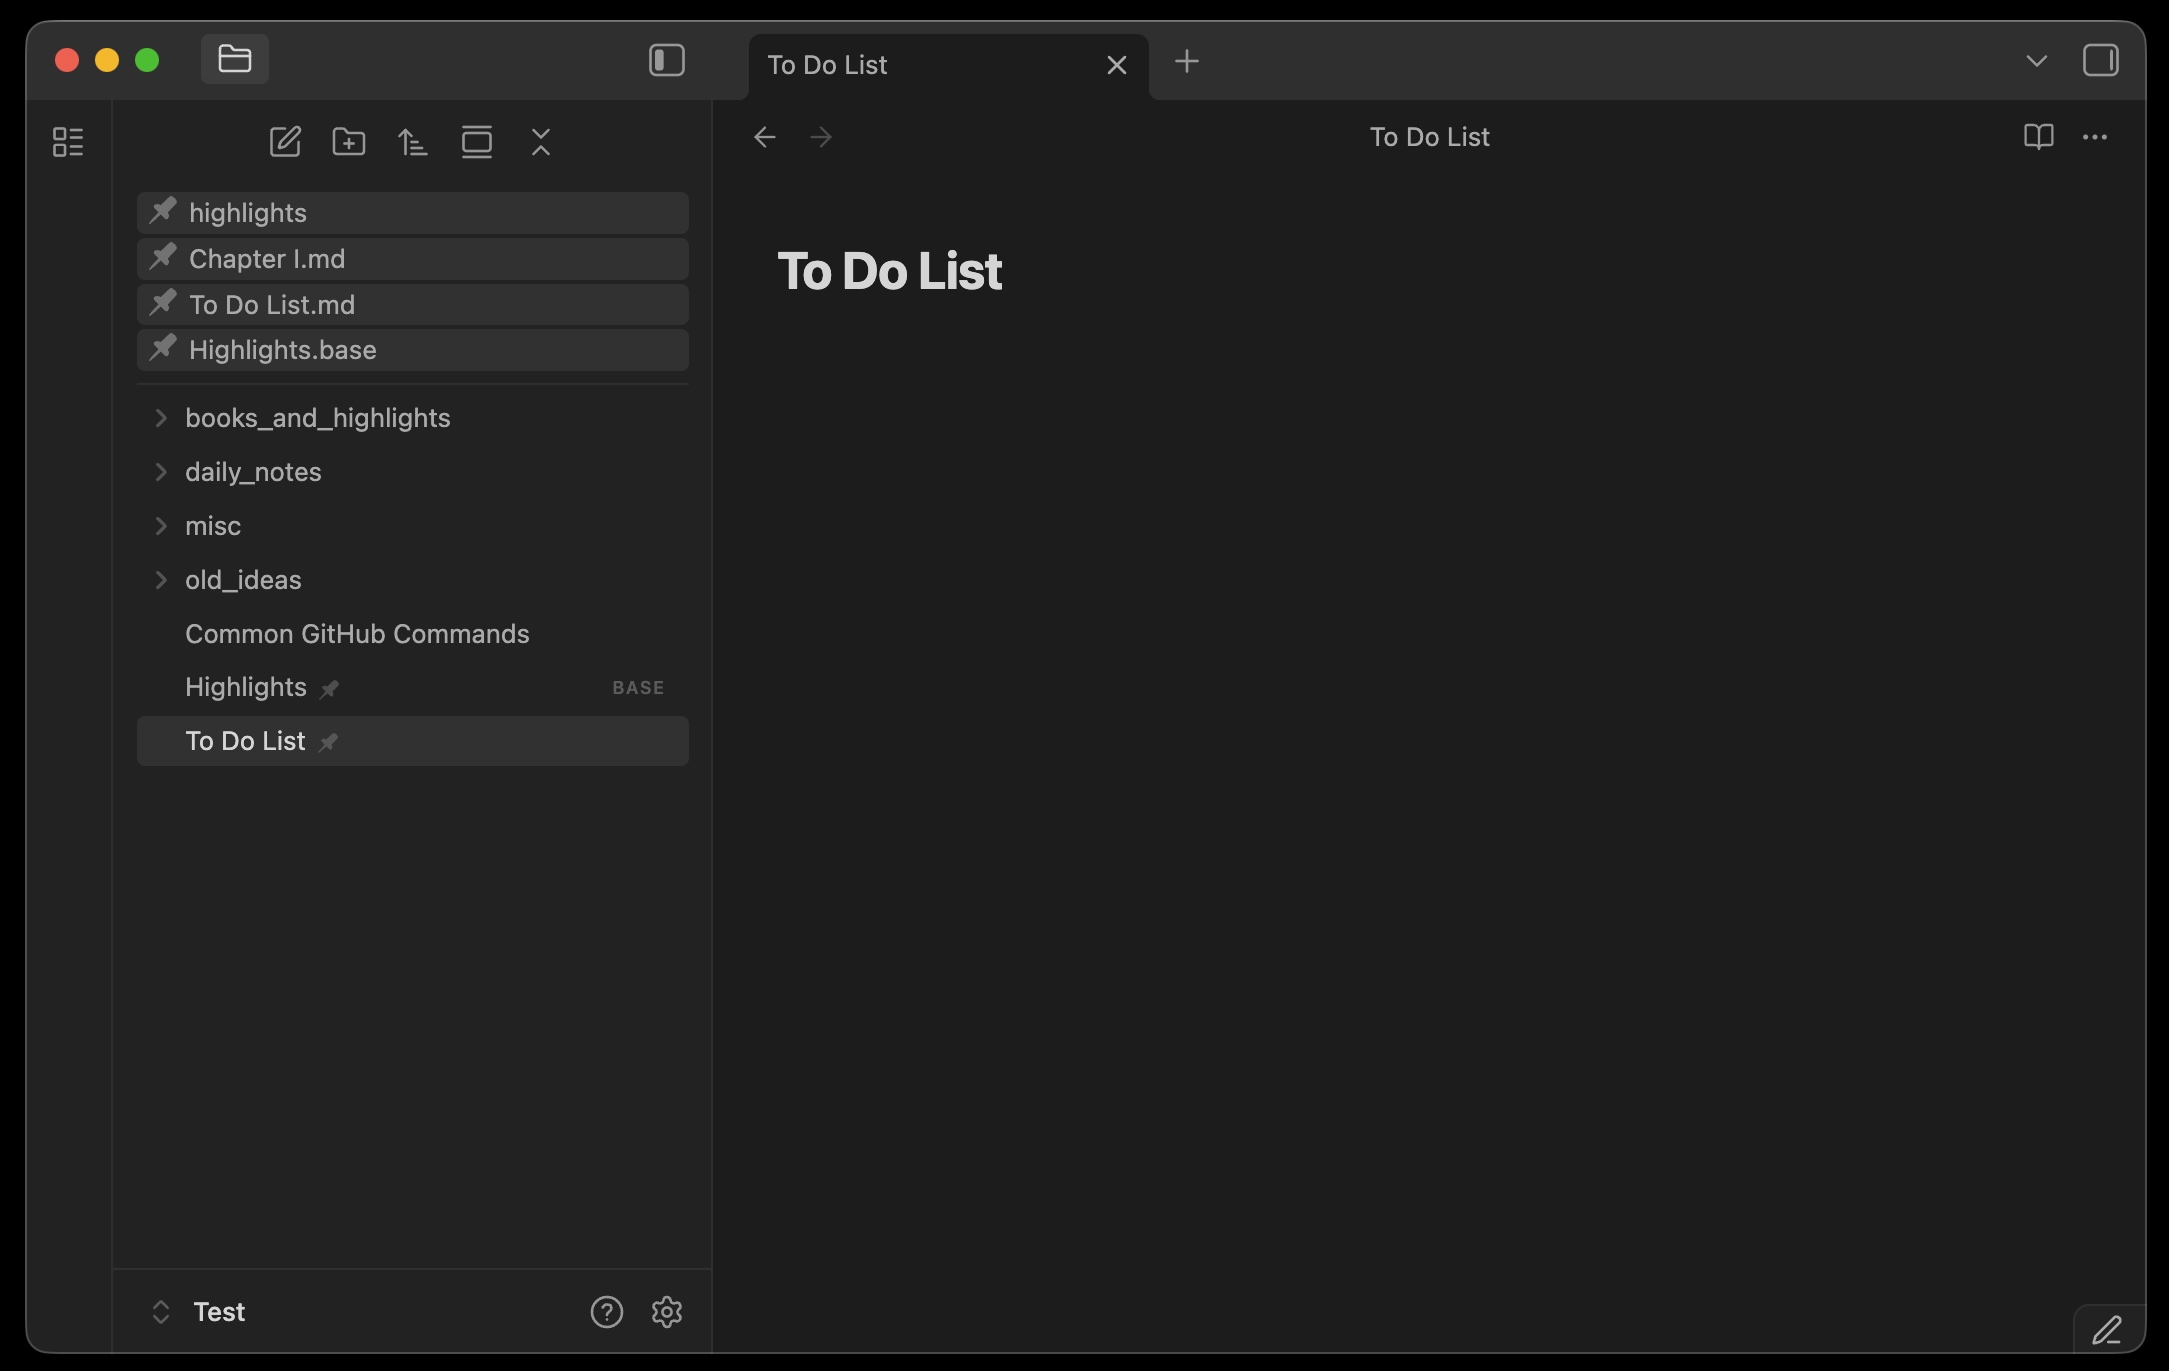Open the help question mark icon
The image size is (2169, 1371).
tap(607, 1312)
